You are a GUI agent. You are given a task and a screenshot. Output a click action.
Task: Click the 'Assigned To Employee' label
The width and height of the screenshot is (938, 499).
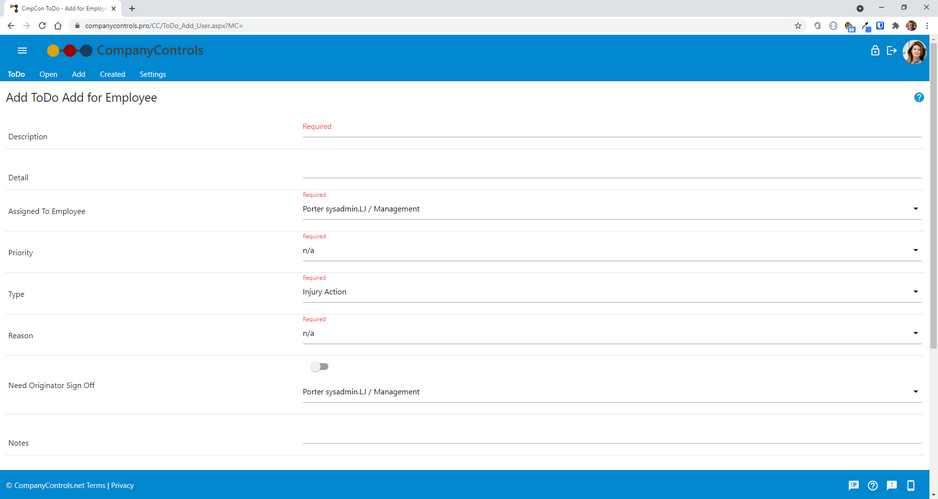pyautogui.click(x=47, y=211)
